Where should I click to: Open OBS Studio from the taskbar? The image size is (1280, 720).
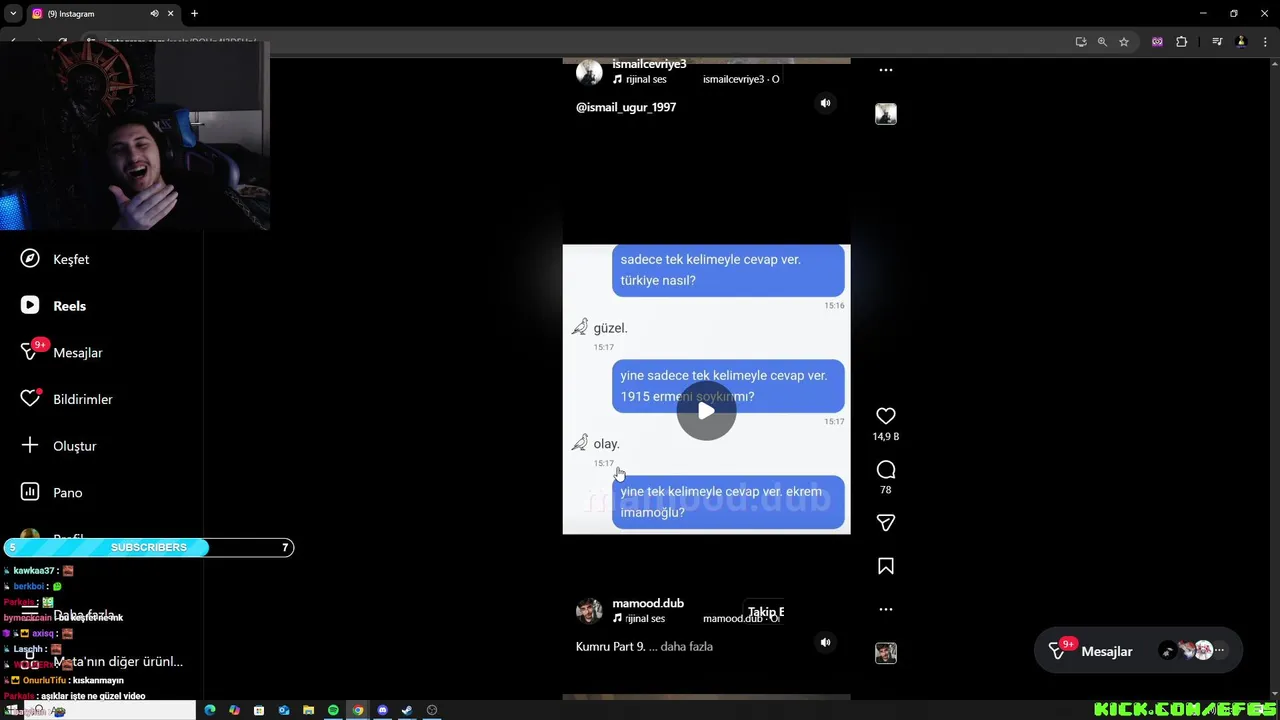click(432, 710)
